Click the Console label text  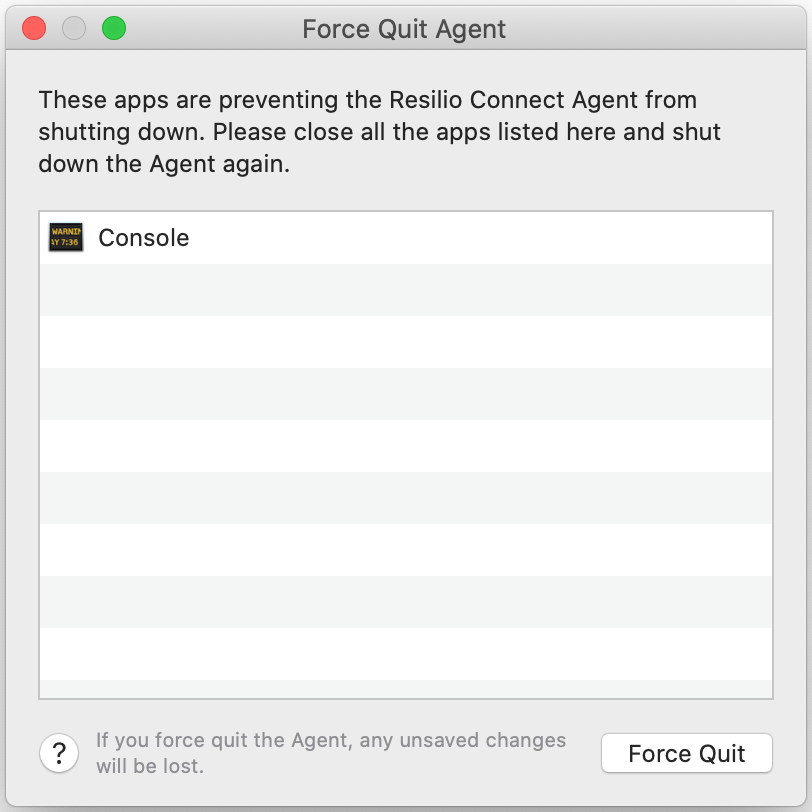click(x=143, y=238)
